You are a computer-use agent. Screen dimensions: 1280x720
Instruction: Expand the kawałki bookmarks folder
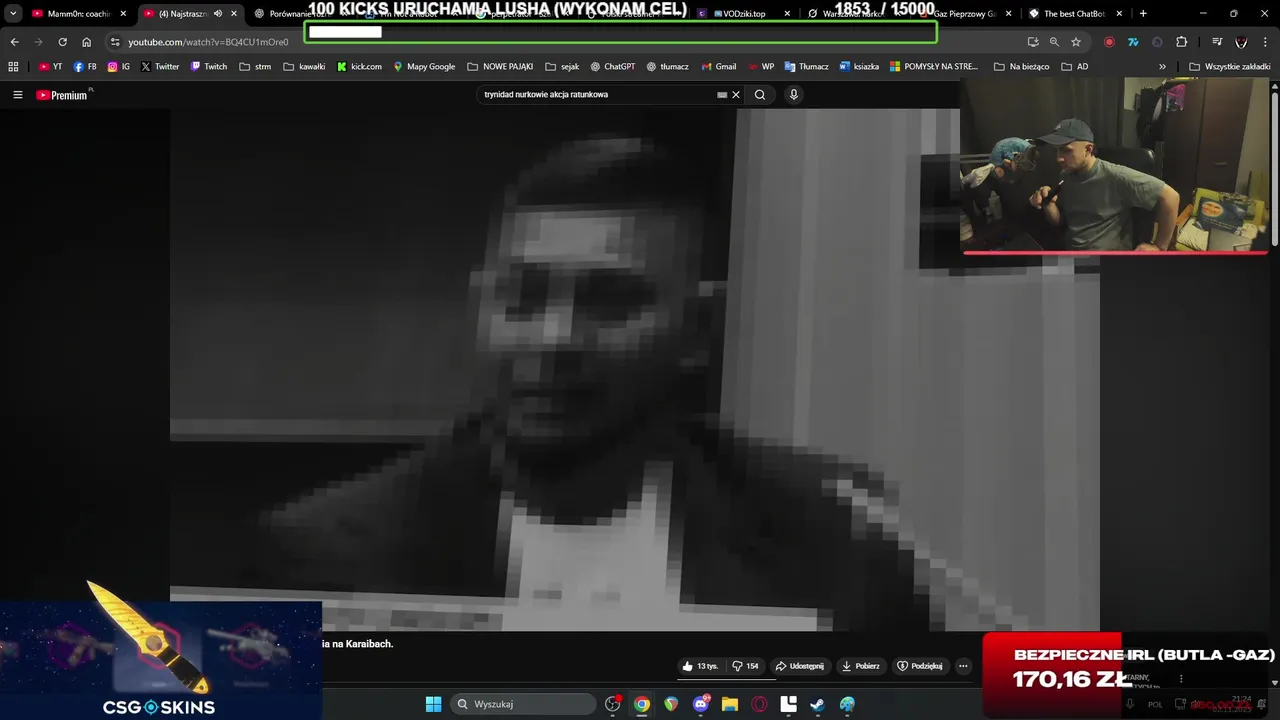tap(304, 67)
